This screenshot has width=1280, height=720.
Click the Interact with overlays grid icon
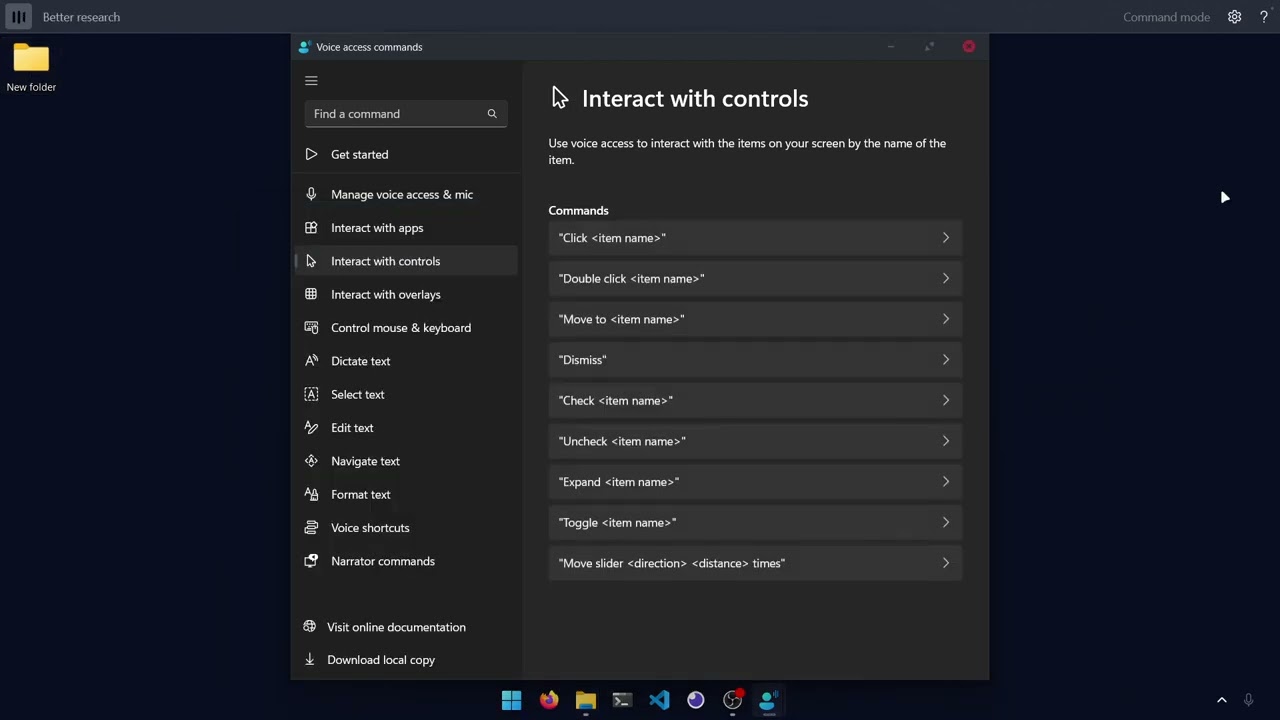pos(311,294)
